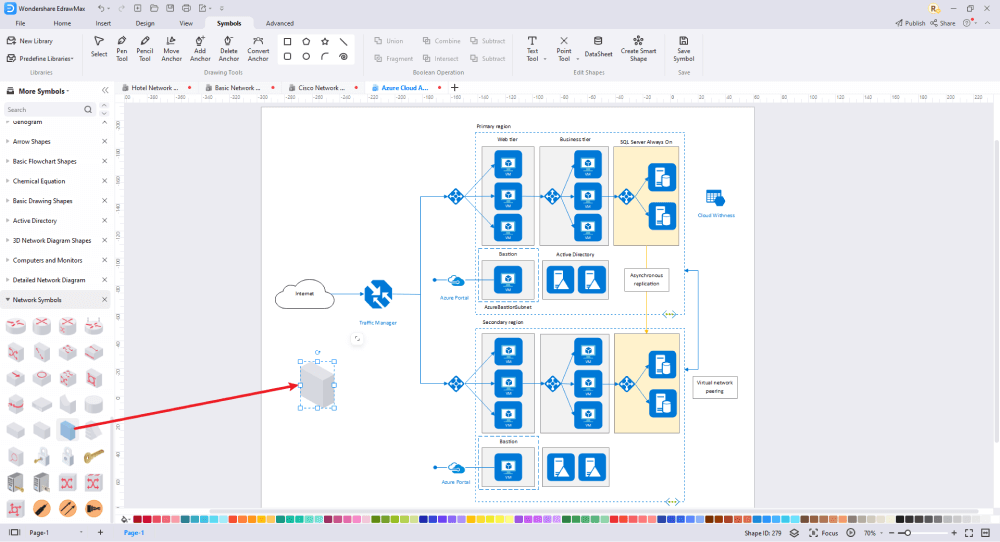
Task: Select the Pencil Tool
Action: point(145,49)
